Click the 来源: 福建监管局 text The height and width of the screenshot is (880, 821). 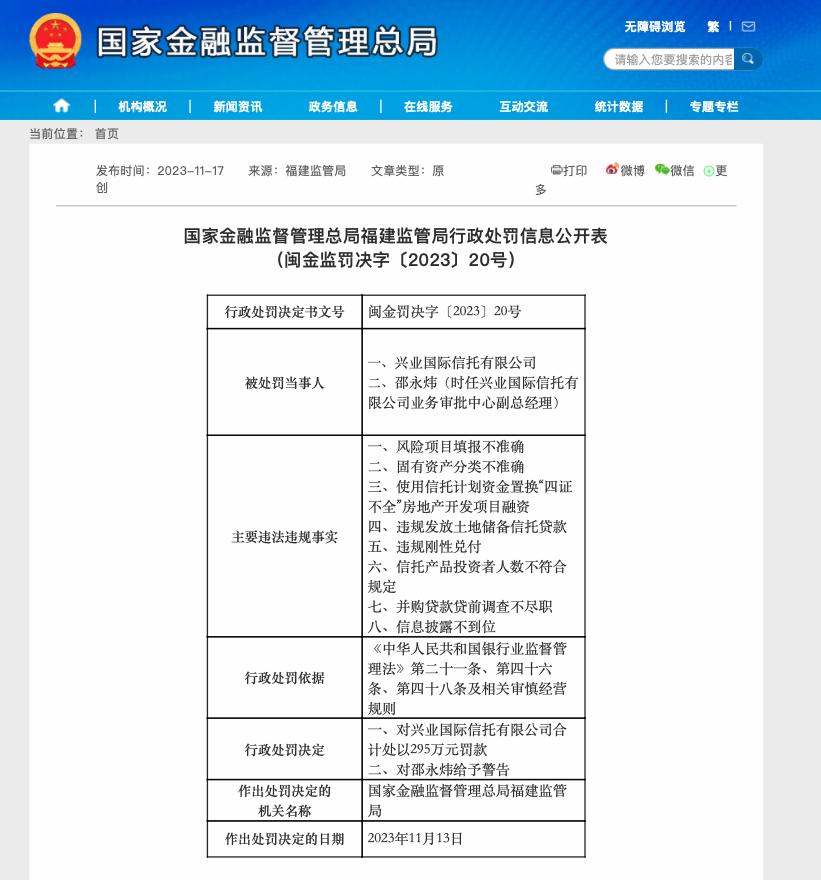(x=297, y=171)
